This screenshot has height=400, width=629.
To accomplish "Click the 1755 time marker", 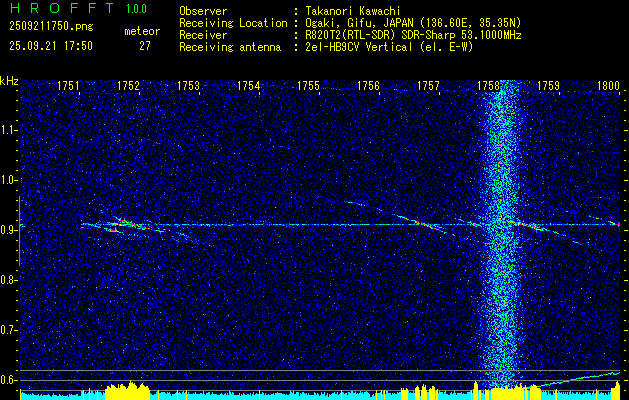I will 308,85.
